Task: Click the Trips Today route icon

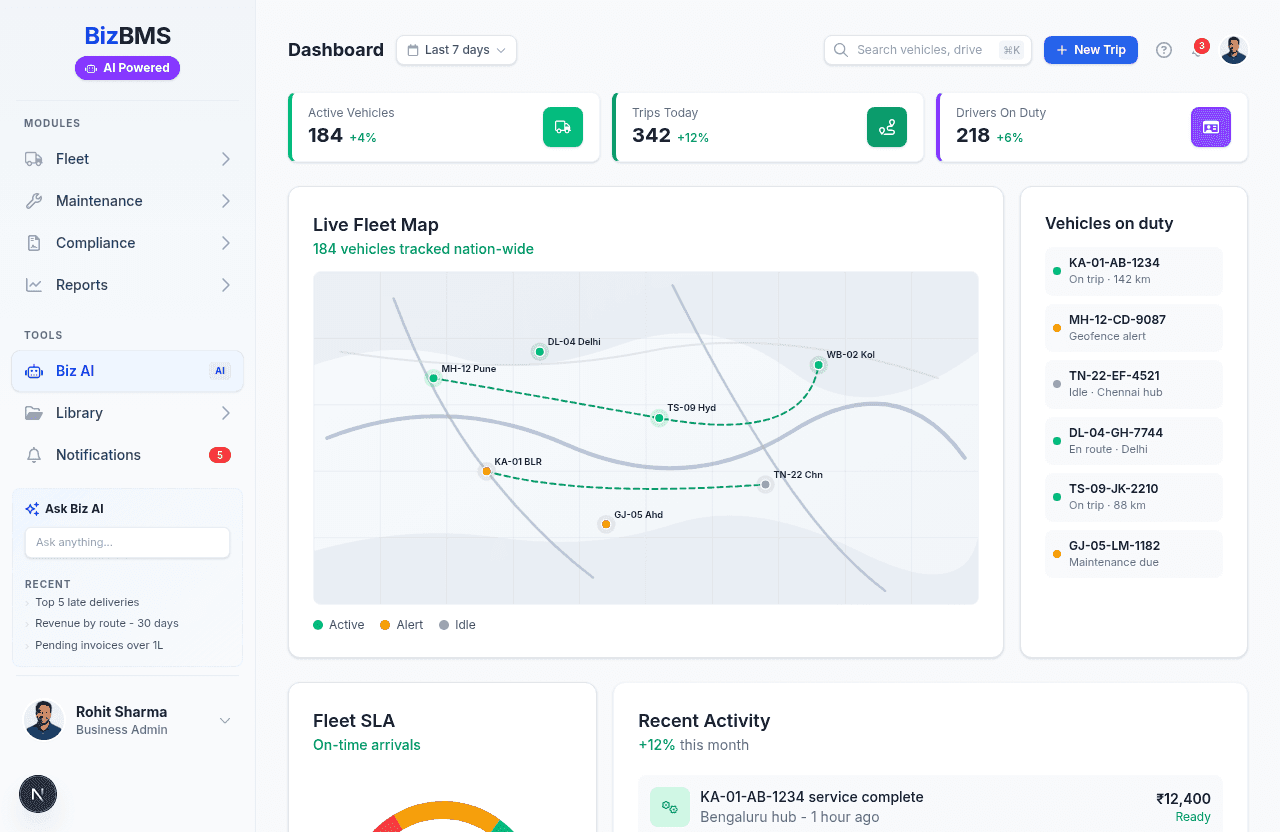Action: [x=886, y=127]
